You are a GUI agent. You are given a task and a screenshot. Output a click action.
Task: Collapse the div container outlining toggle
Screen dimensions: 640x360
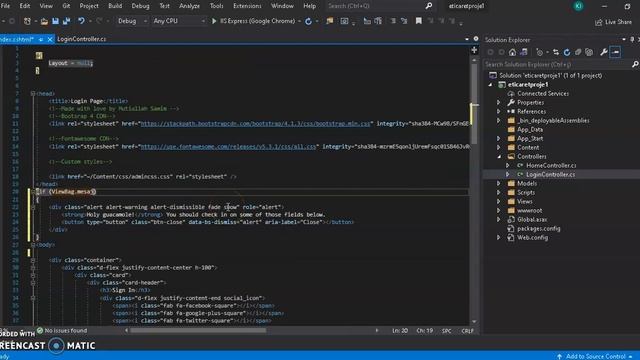point(33,260)
